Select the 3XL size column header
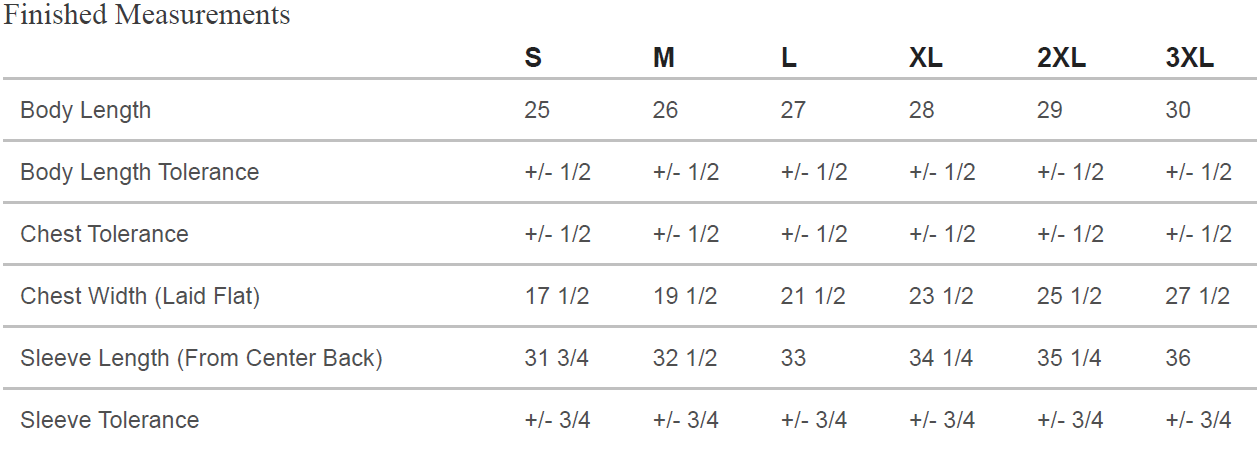Screen dimensions: 1257x453 pos(1190,58)
